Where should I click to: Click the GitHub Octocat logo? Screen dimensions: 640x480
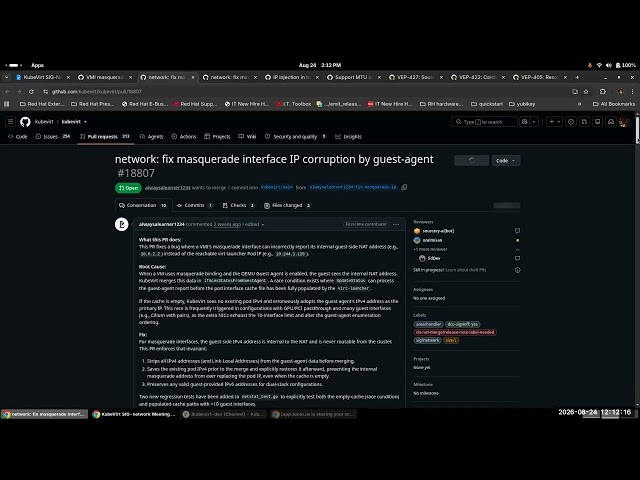(x=25, y=122)
